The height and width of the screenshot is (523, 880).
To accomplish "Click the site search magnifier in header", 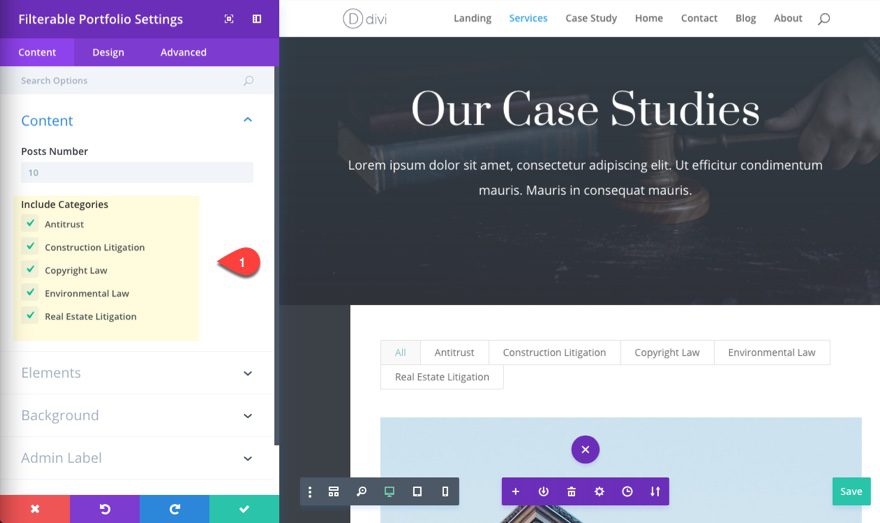I will pyautogui.click(x=823, y=19).
